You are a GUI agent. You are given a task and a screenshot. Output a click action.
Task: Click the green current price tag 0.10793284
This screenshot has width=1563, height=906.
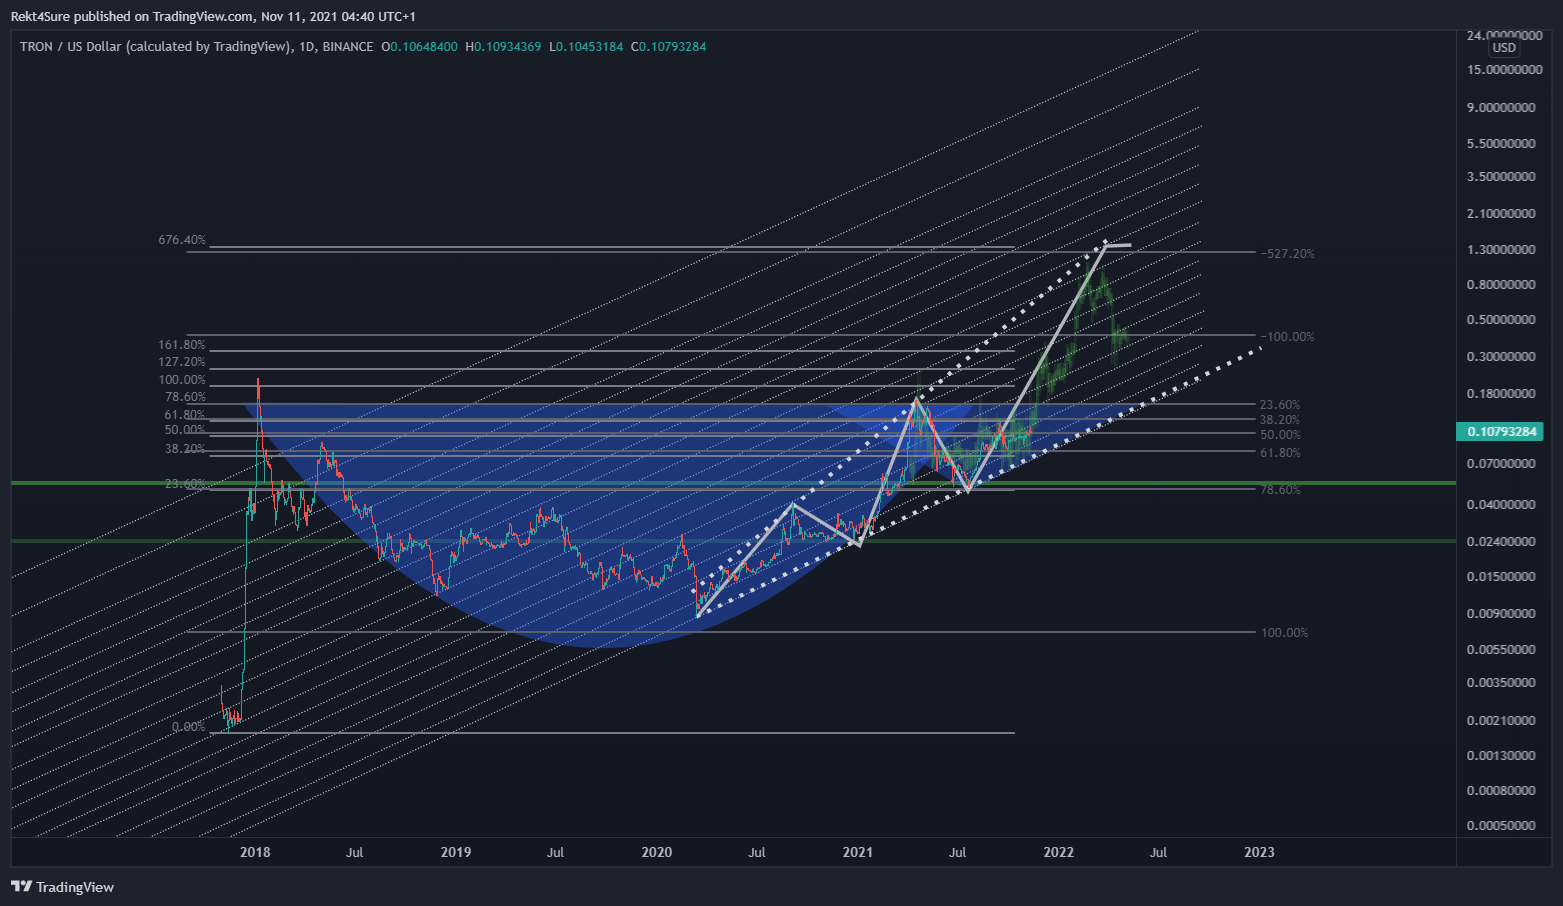click(1500, 432)
